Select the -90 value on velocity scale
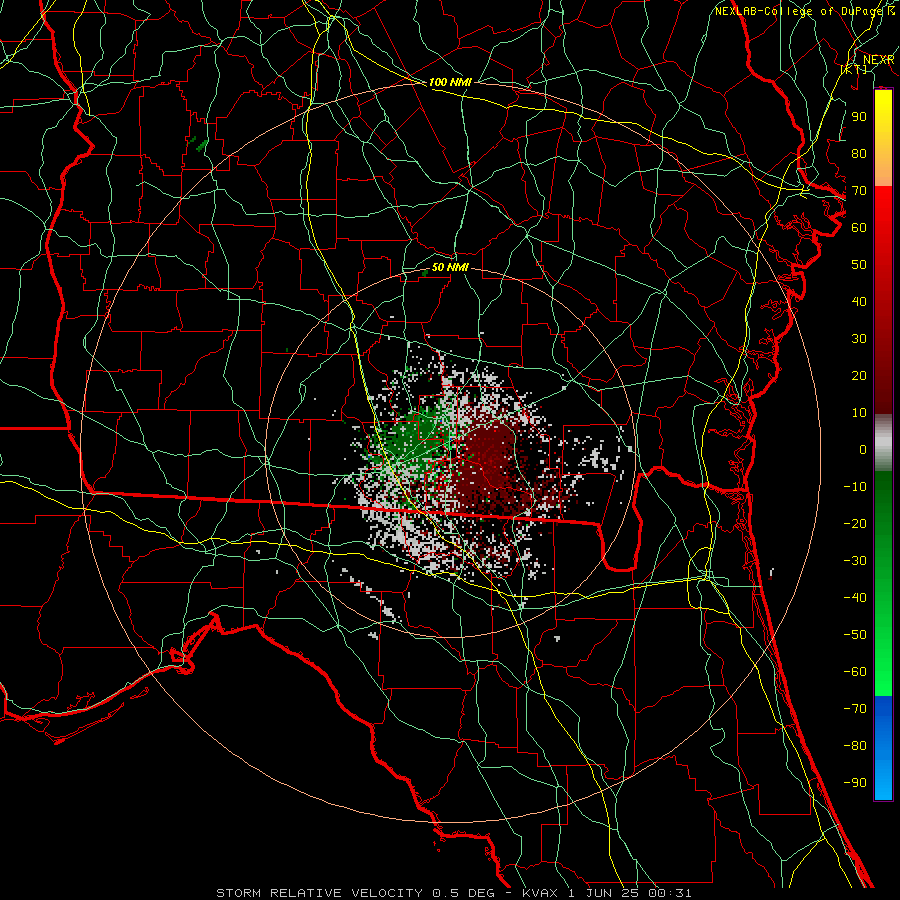The height and width of the screenshot is (900, 900). coord(855,783)
